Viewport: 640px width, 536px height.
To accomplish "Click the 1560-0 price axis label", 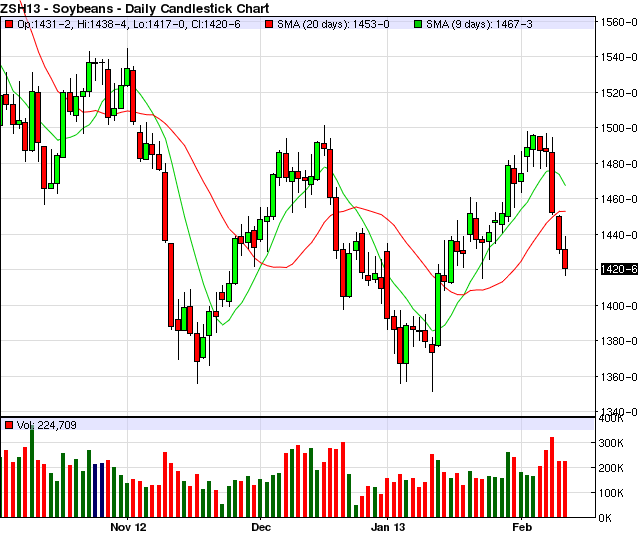I will point(618,22).
